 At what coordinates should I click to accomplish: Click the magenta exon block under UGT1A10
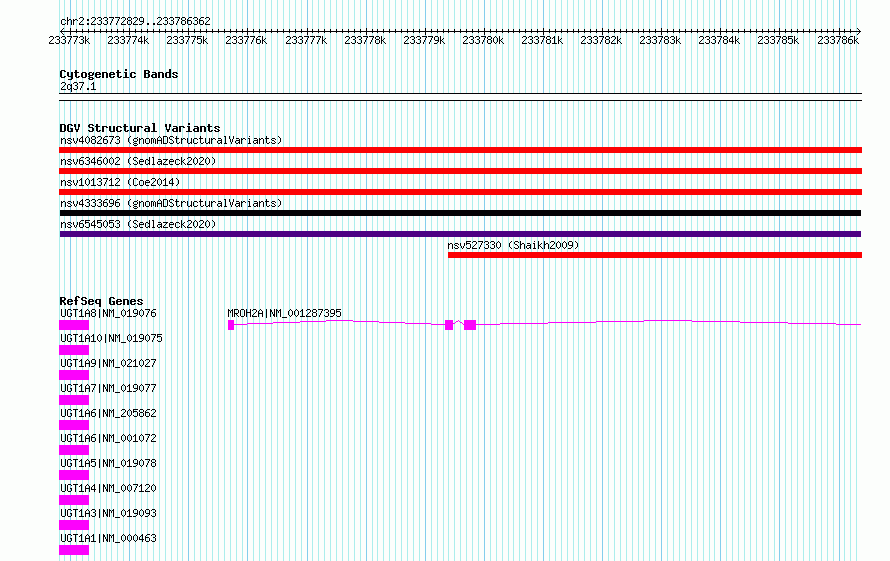pos(74,350)
